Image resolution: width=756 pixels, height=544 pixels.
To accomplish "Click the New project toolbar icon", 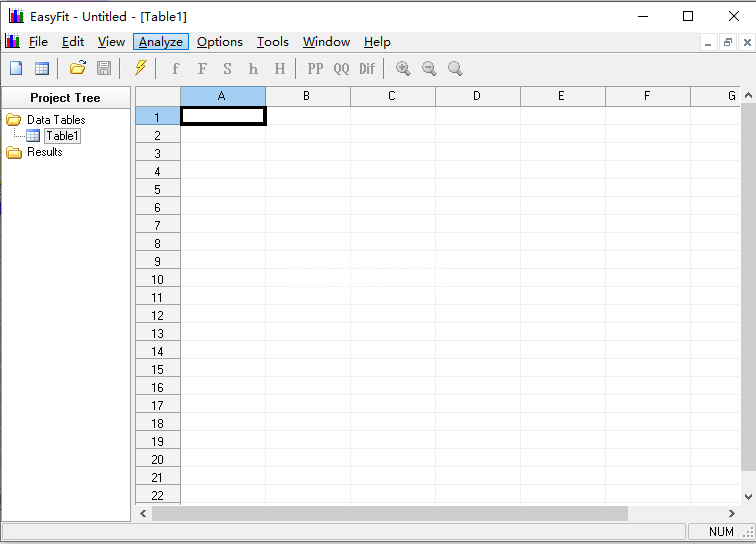I will point(16,68).
